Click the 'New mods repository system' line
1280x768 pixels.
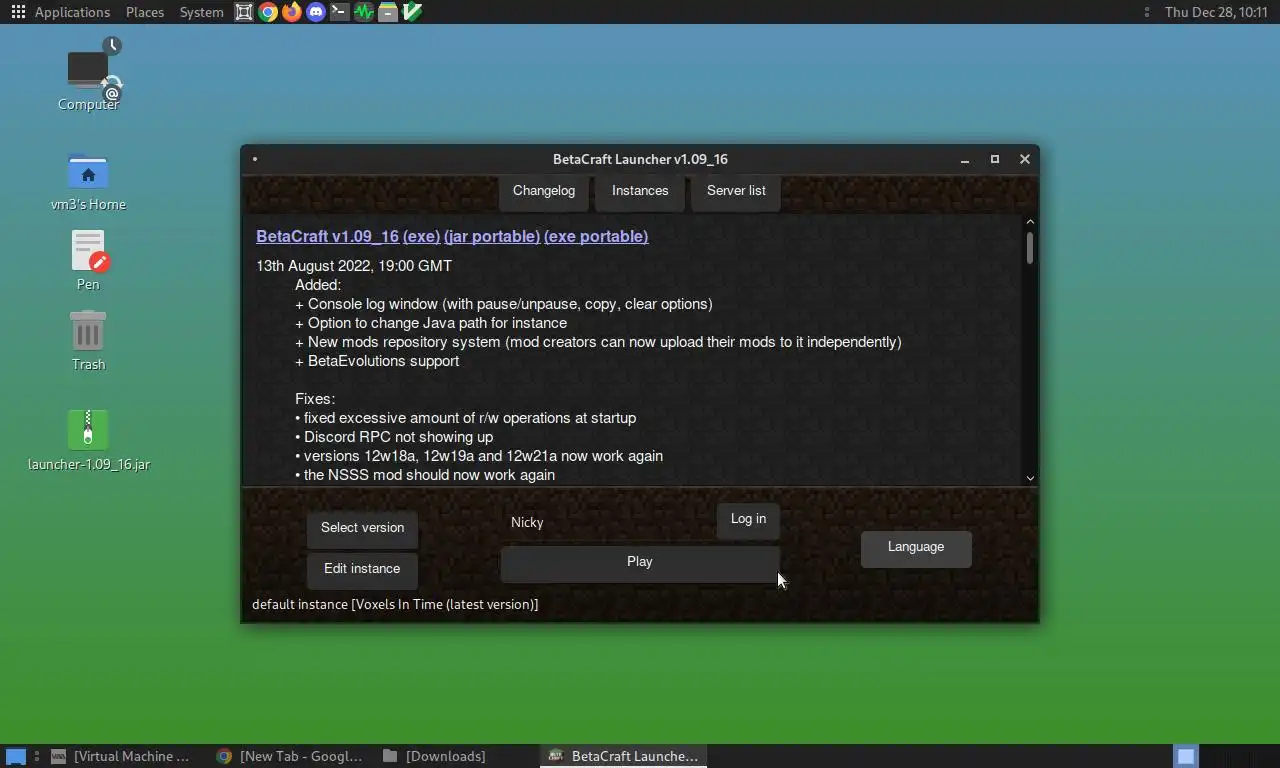598,342
